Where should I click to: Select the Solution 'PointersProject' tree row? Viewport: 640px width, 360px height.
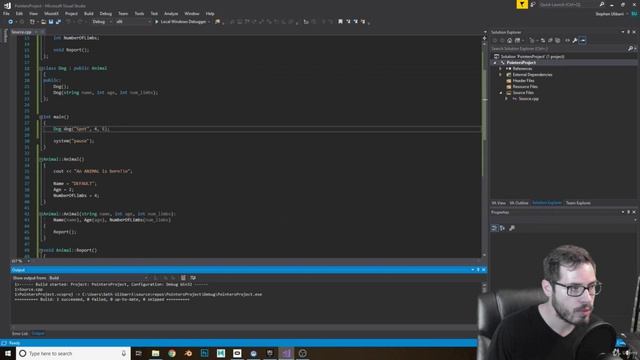point(532,56)
